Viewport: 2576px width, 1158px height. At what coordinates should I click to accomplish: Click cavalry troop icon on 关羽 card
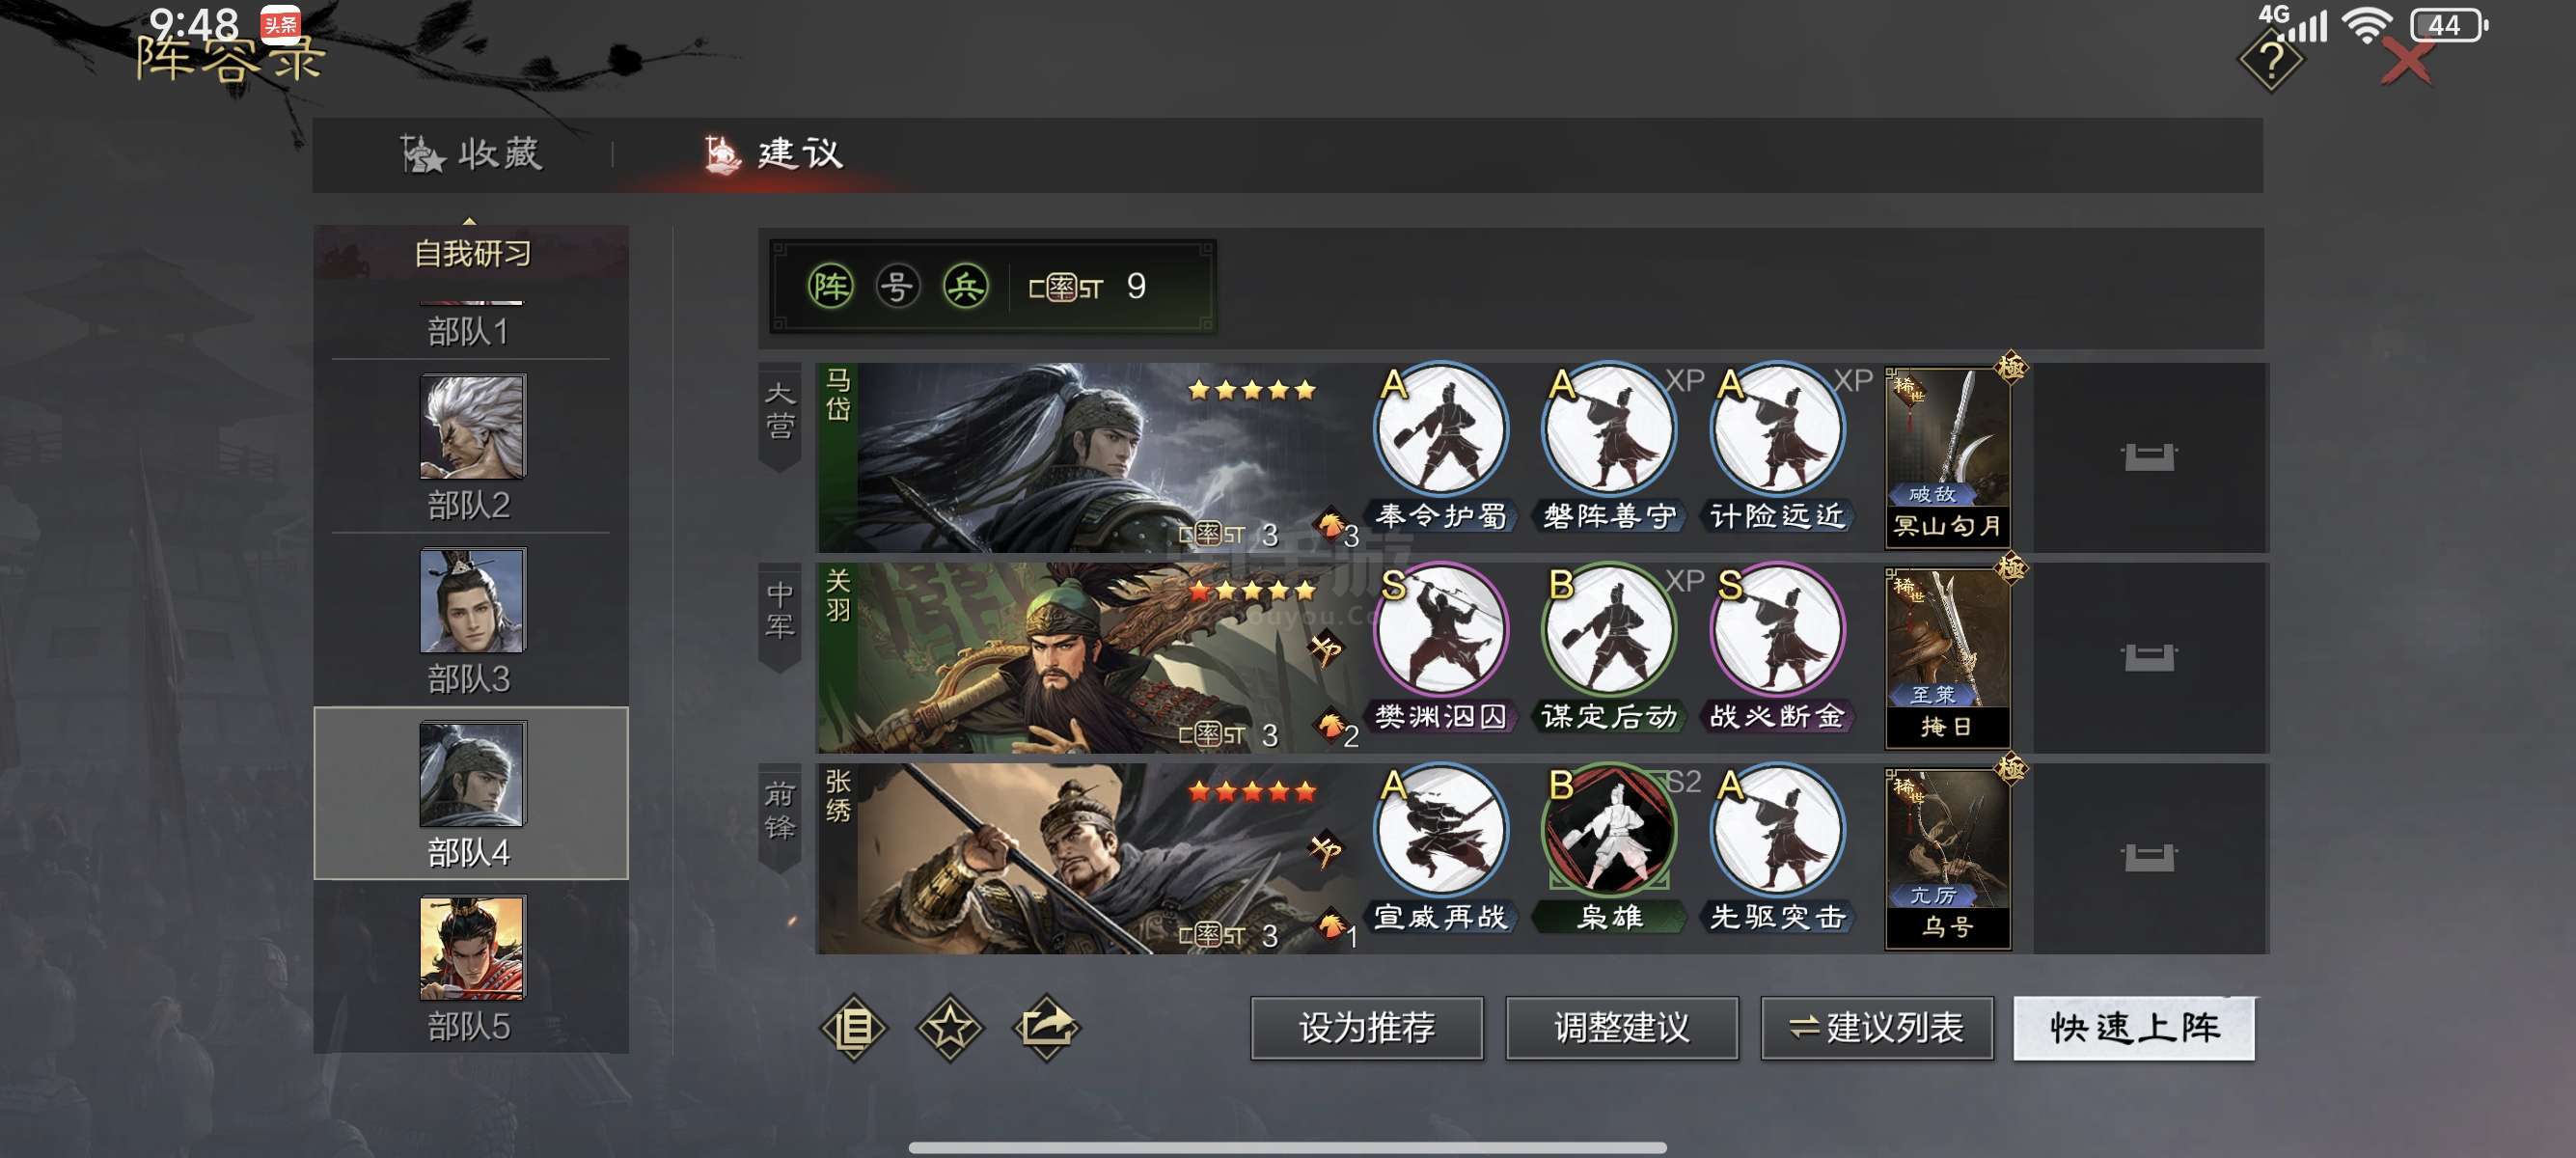(x=1326, y=649)
